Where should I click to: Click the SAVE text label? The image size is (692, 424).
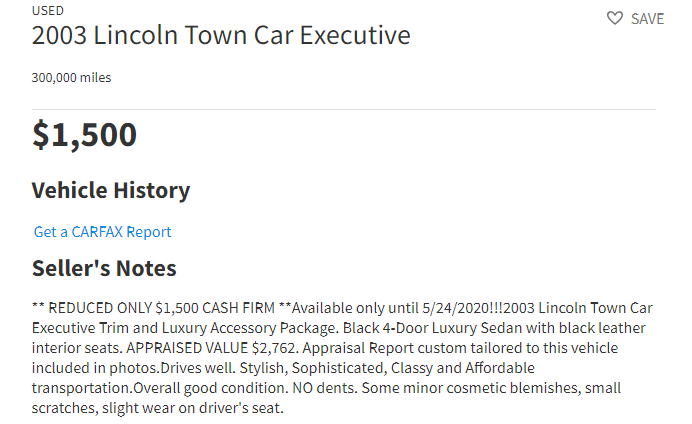point(647,19)
